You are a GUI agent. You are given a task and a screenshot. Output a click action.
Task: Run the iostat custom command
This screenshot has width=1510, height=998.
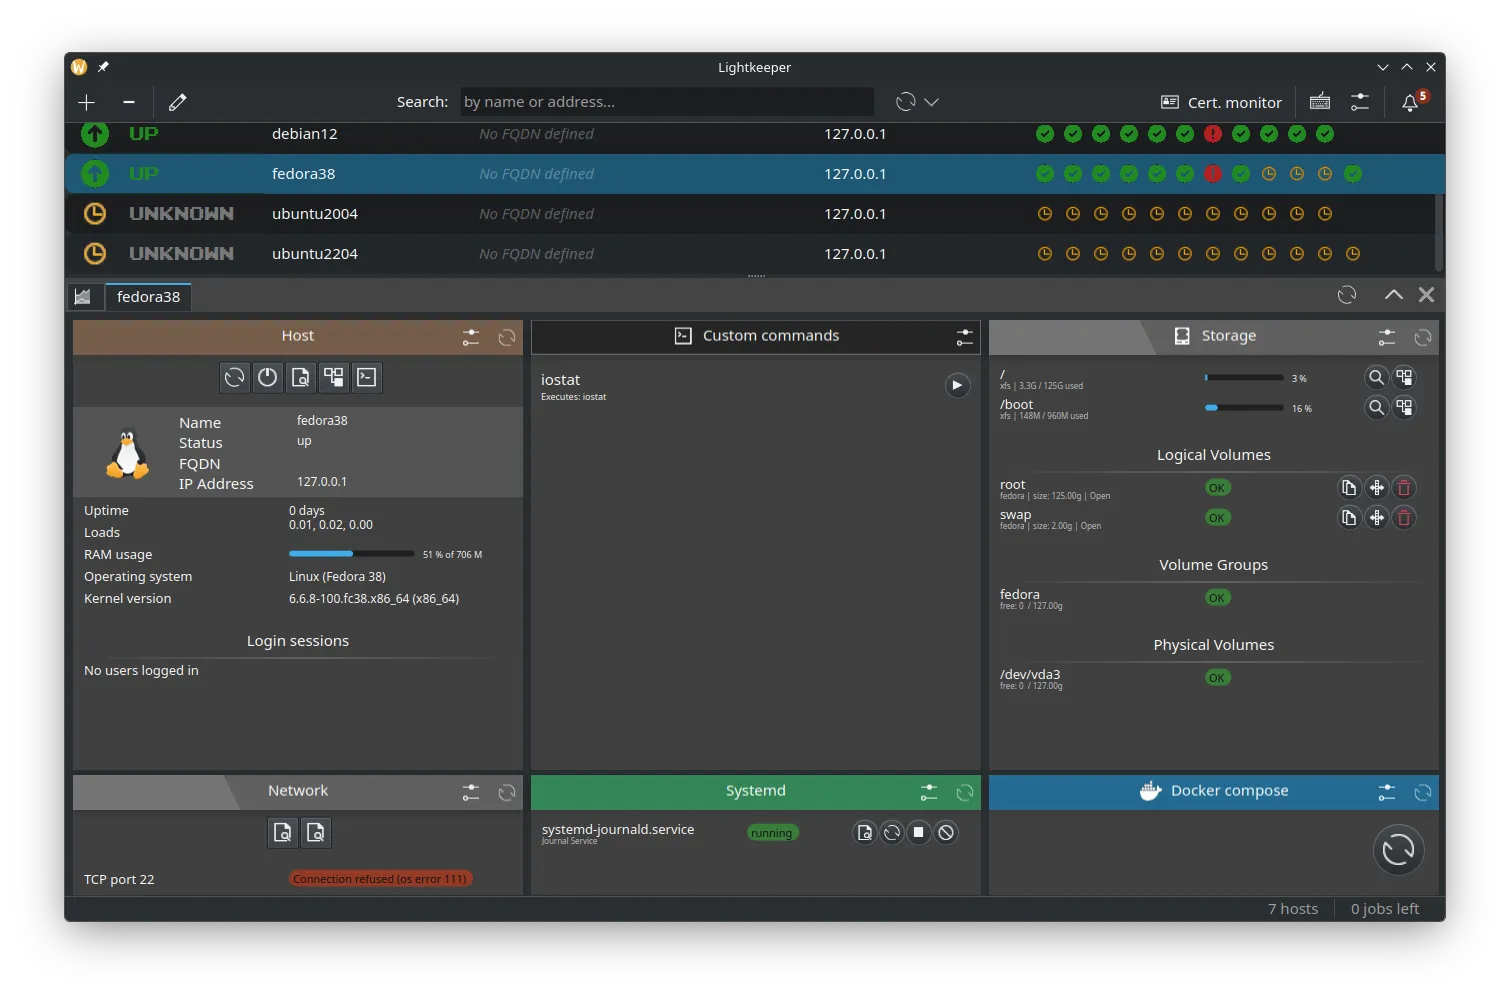[957, 385]
